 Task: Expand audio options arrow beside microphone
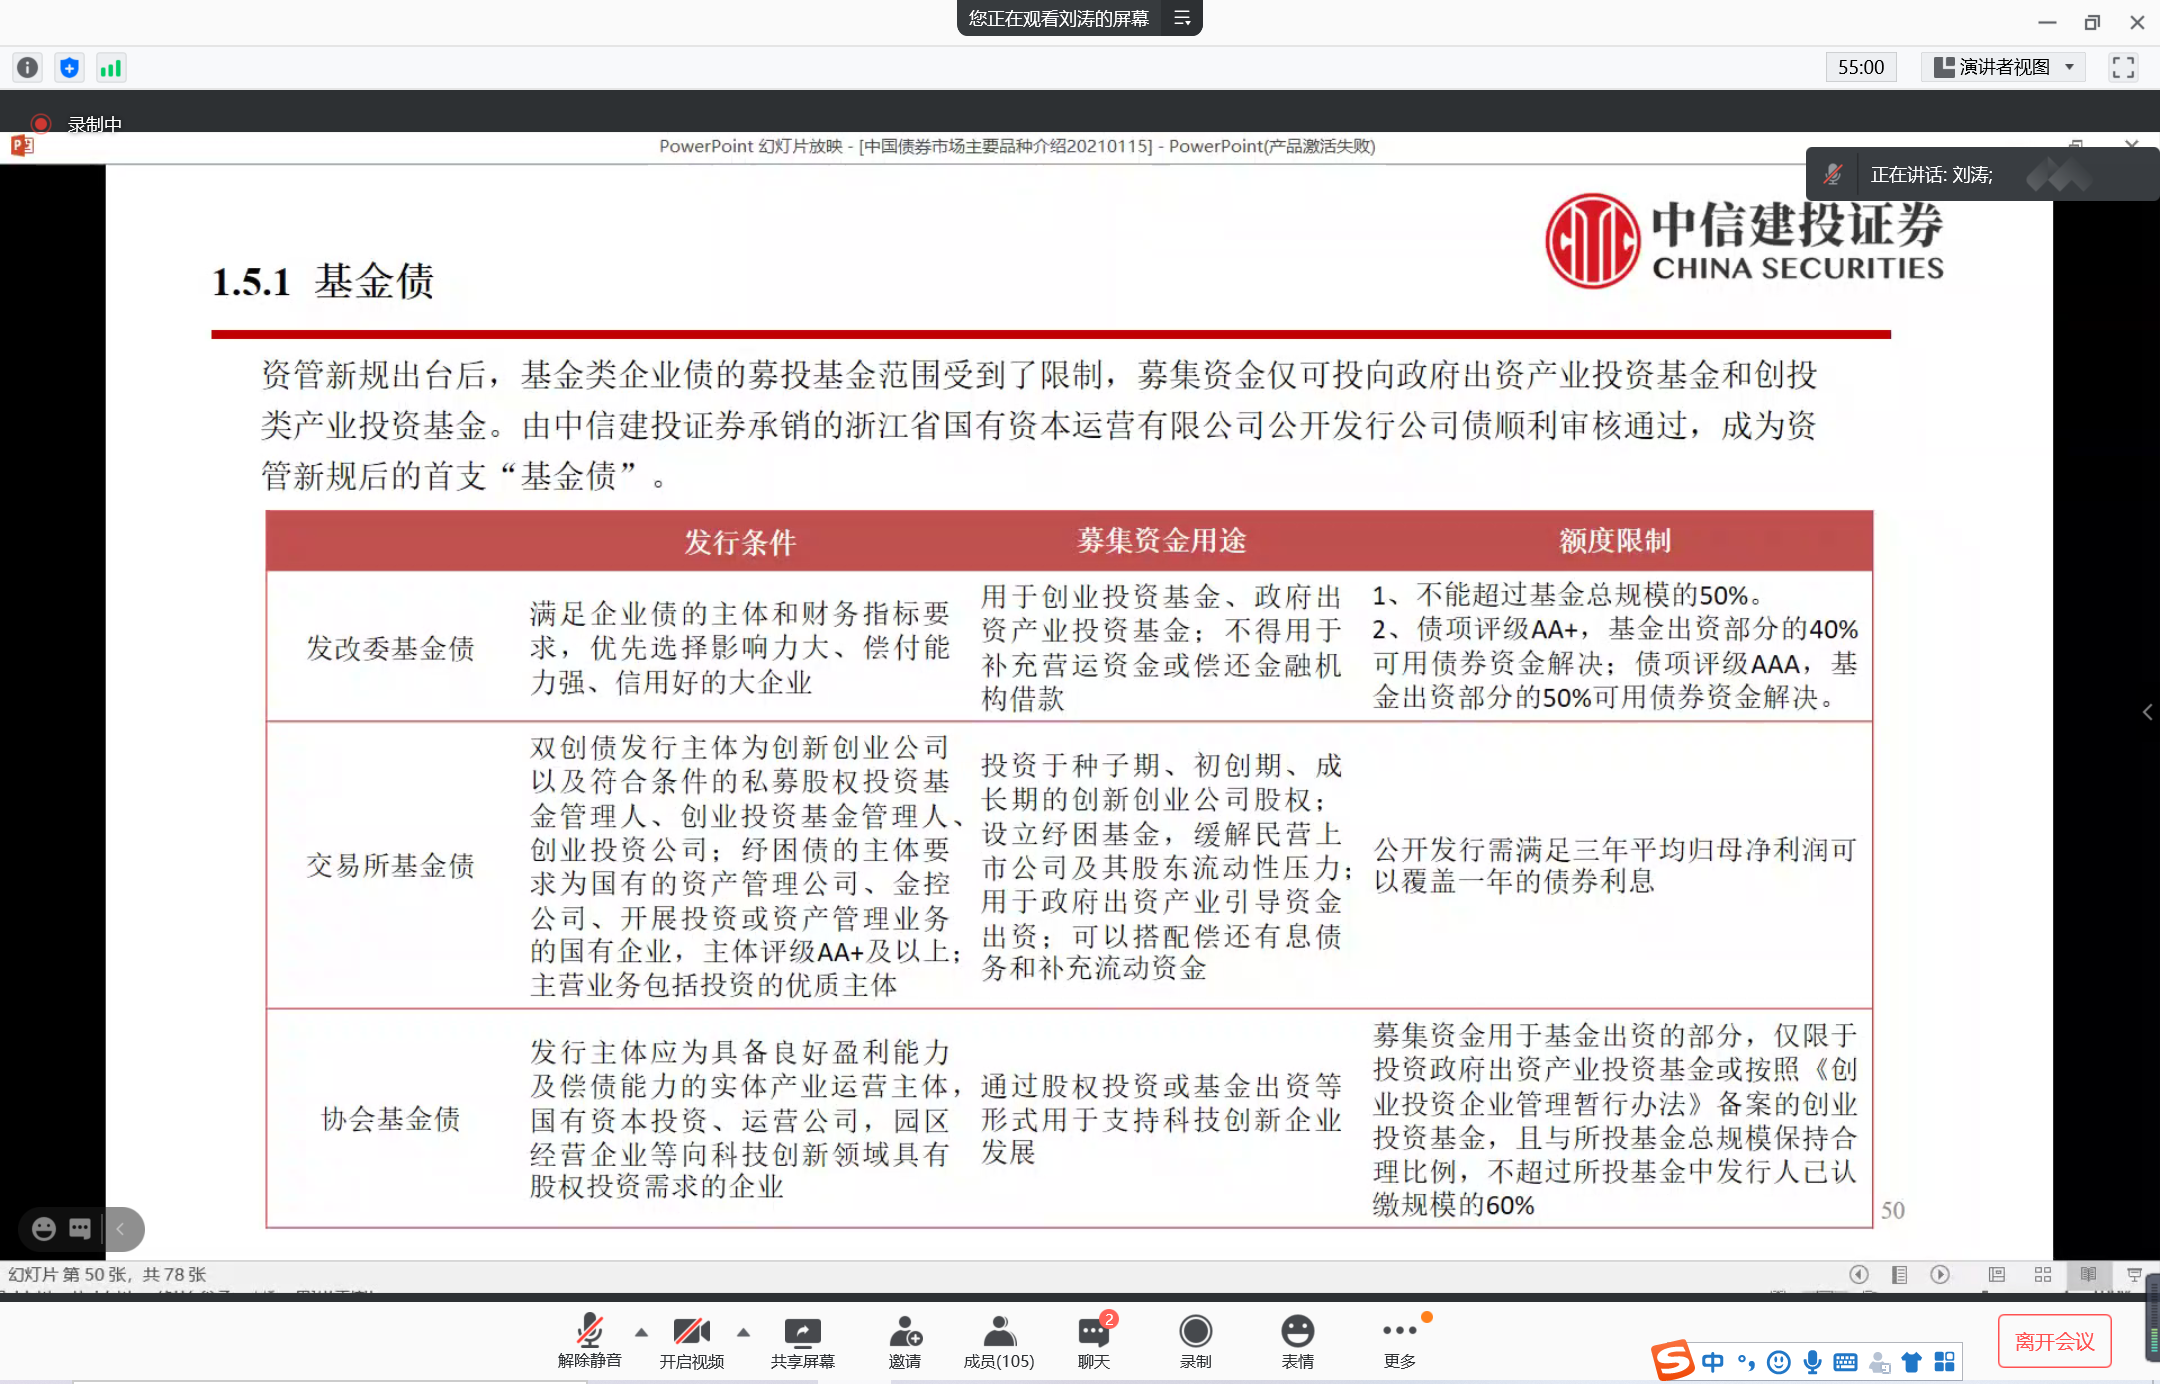coord(641,1332)
